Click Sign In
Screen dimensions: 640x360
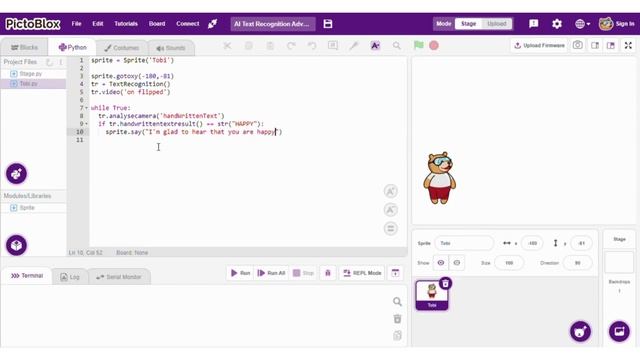pyautogui.click(x=625, y=24)
